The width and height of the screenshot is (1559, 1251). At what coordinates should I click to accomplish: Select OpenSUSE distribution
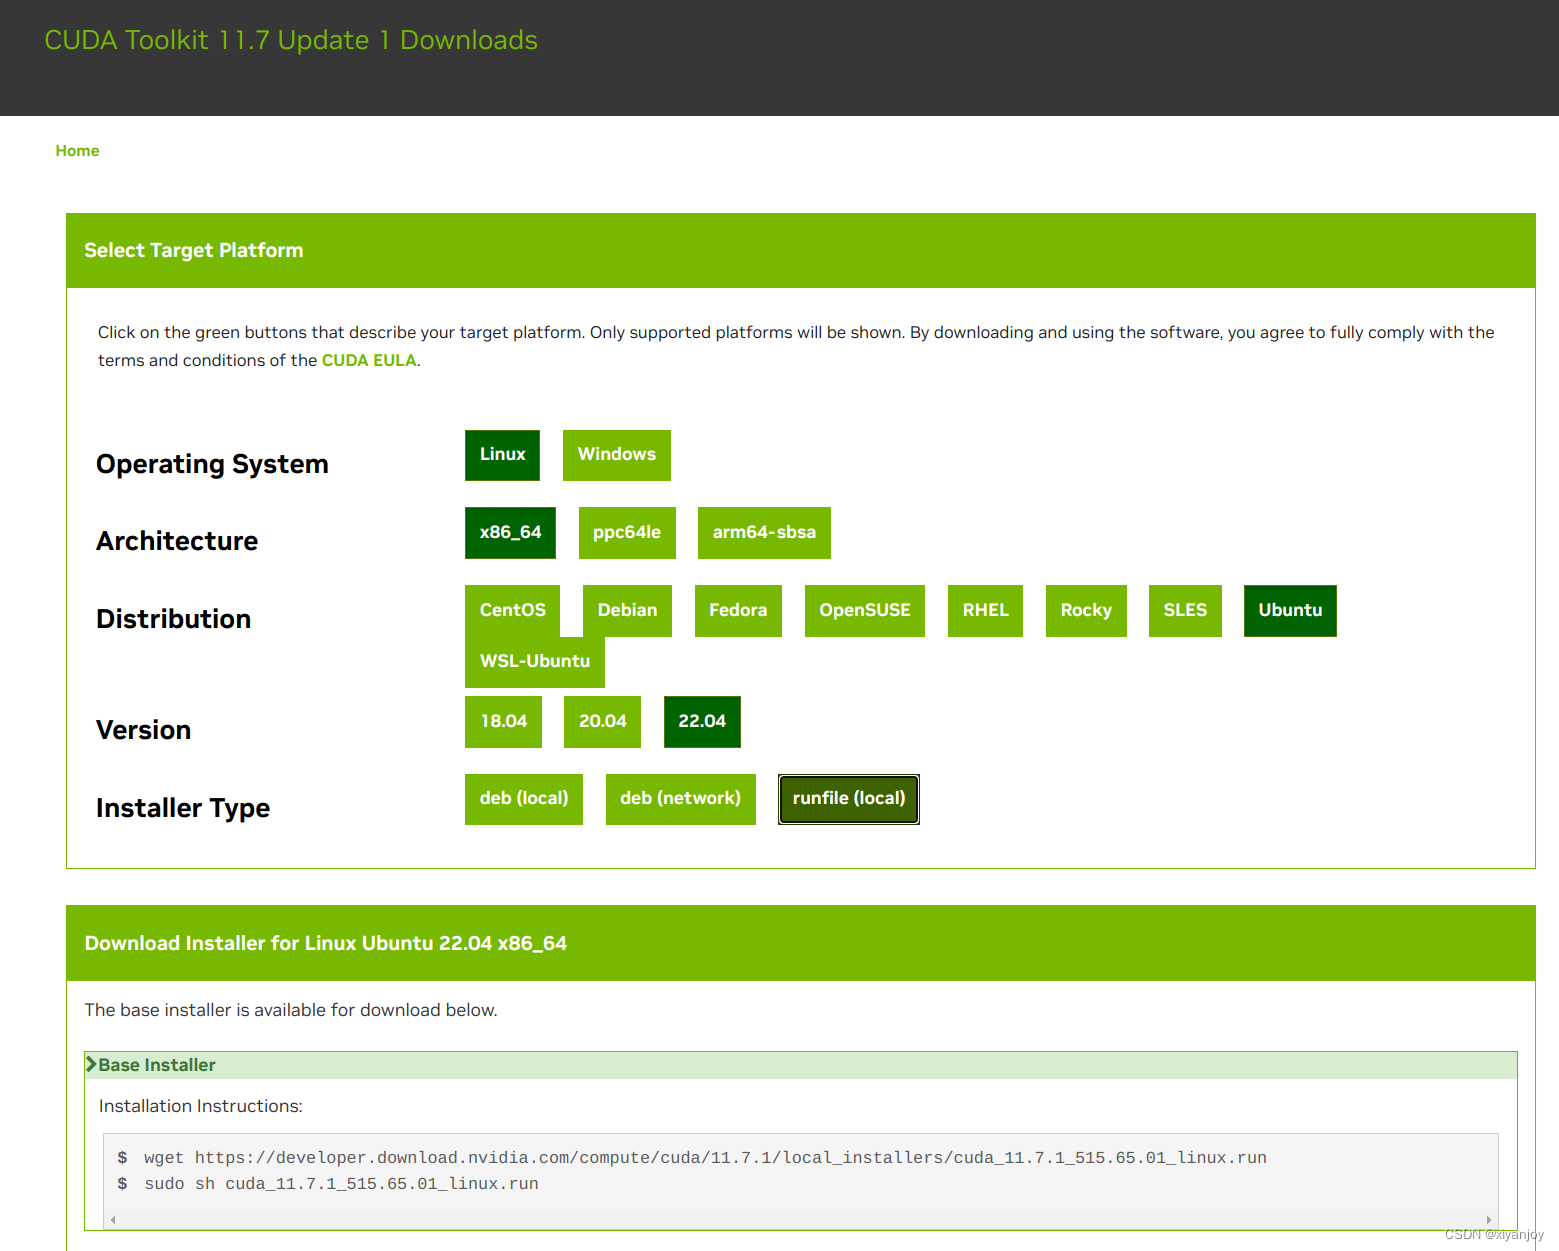tap(865, 611)
